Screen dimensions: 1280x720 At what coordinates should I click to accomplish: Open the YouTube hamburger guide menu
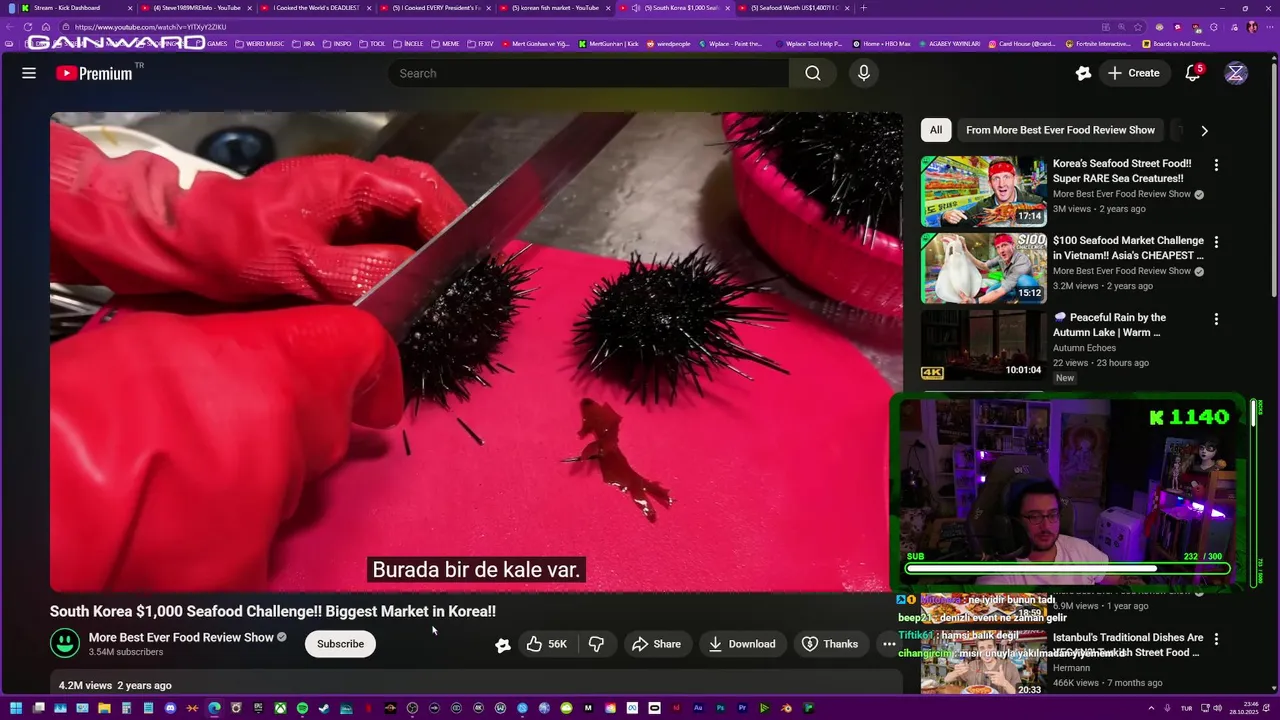29,73
